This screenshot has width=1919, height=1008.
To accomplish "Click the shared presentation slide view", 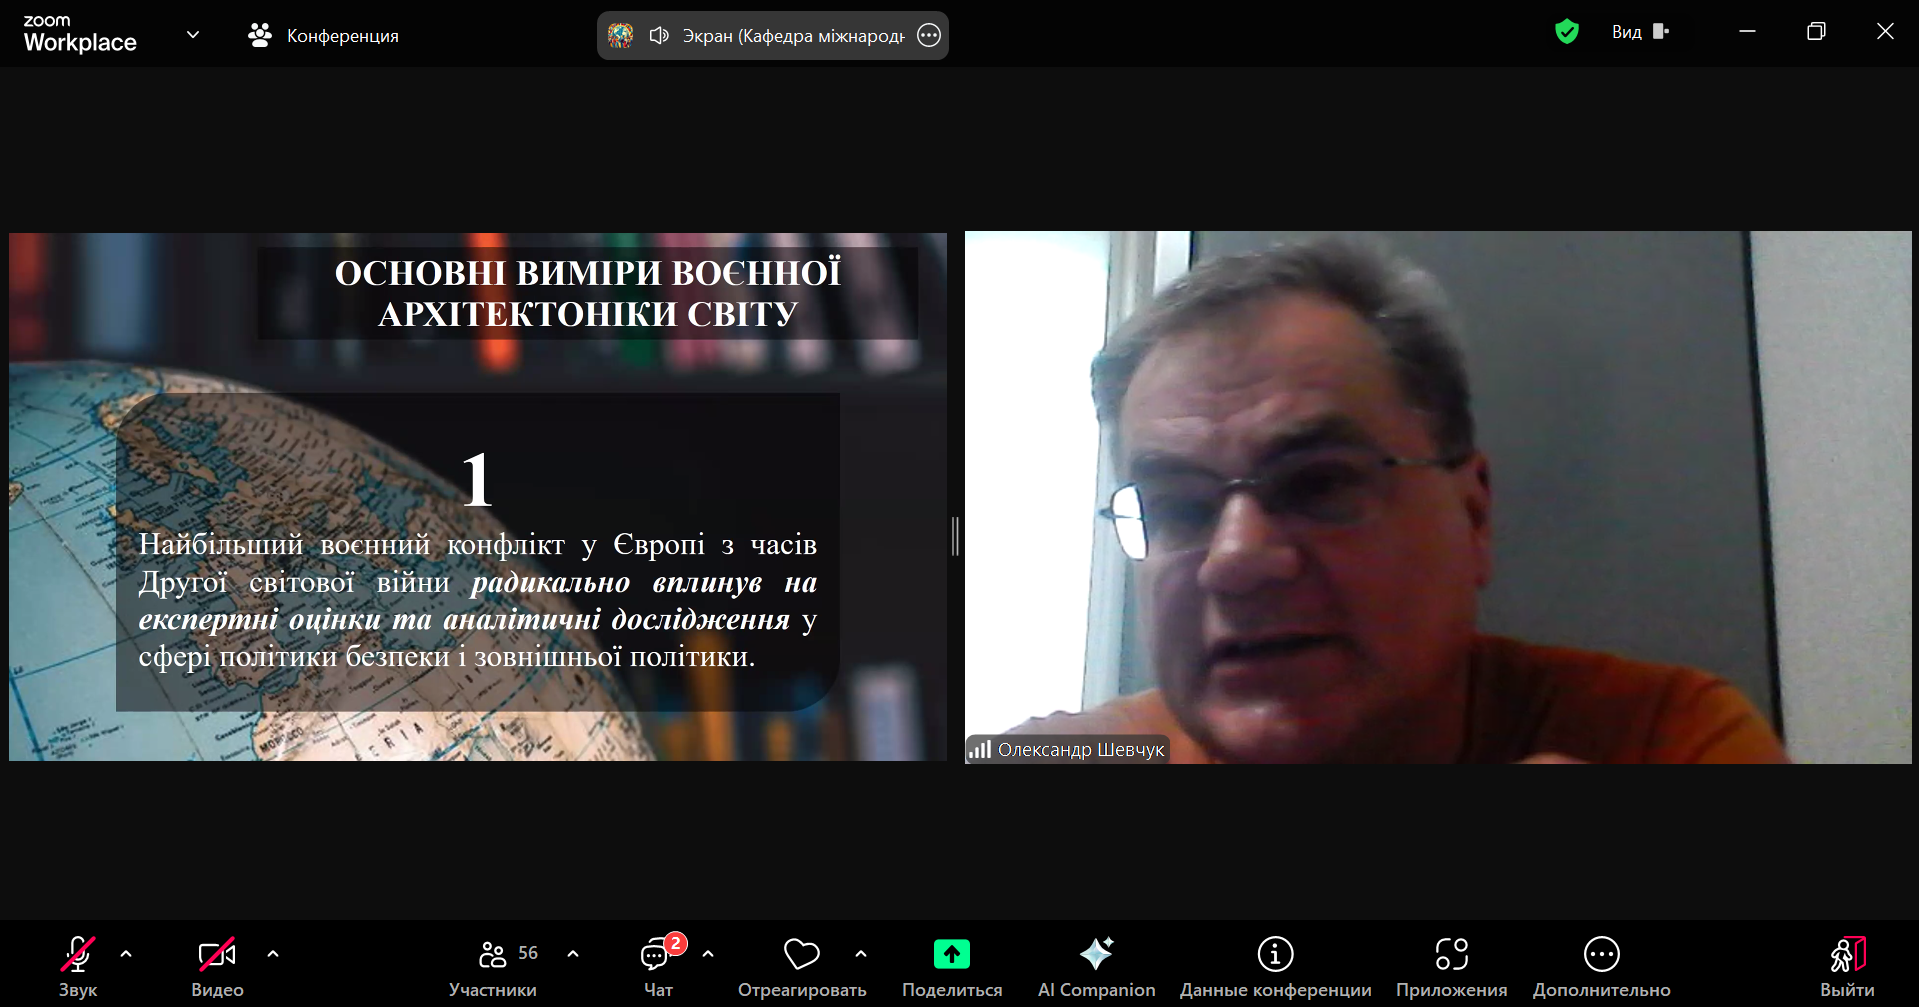I will pyautogui.click(x=478, y=497).
